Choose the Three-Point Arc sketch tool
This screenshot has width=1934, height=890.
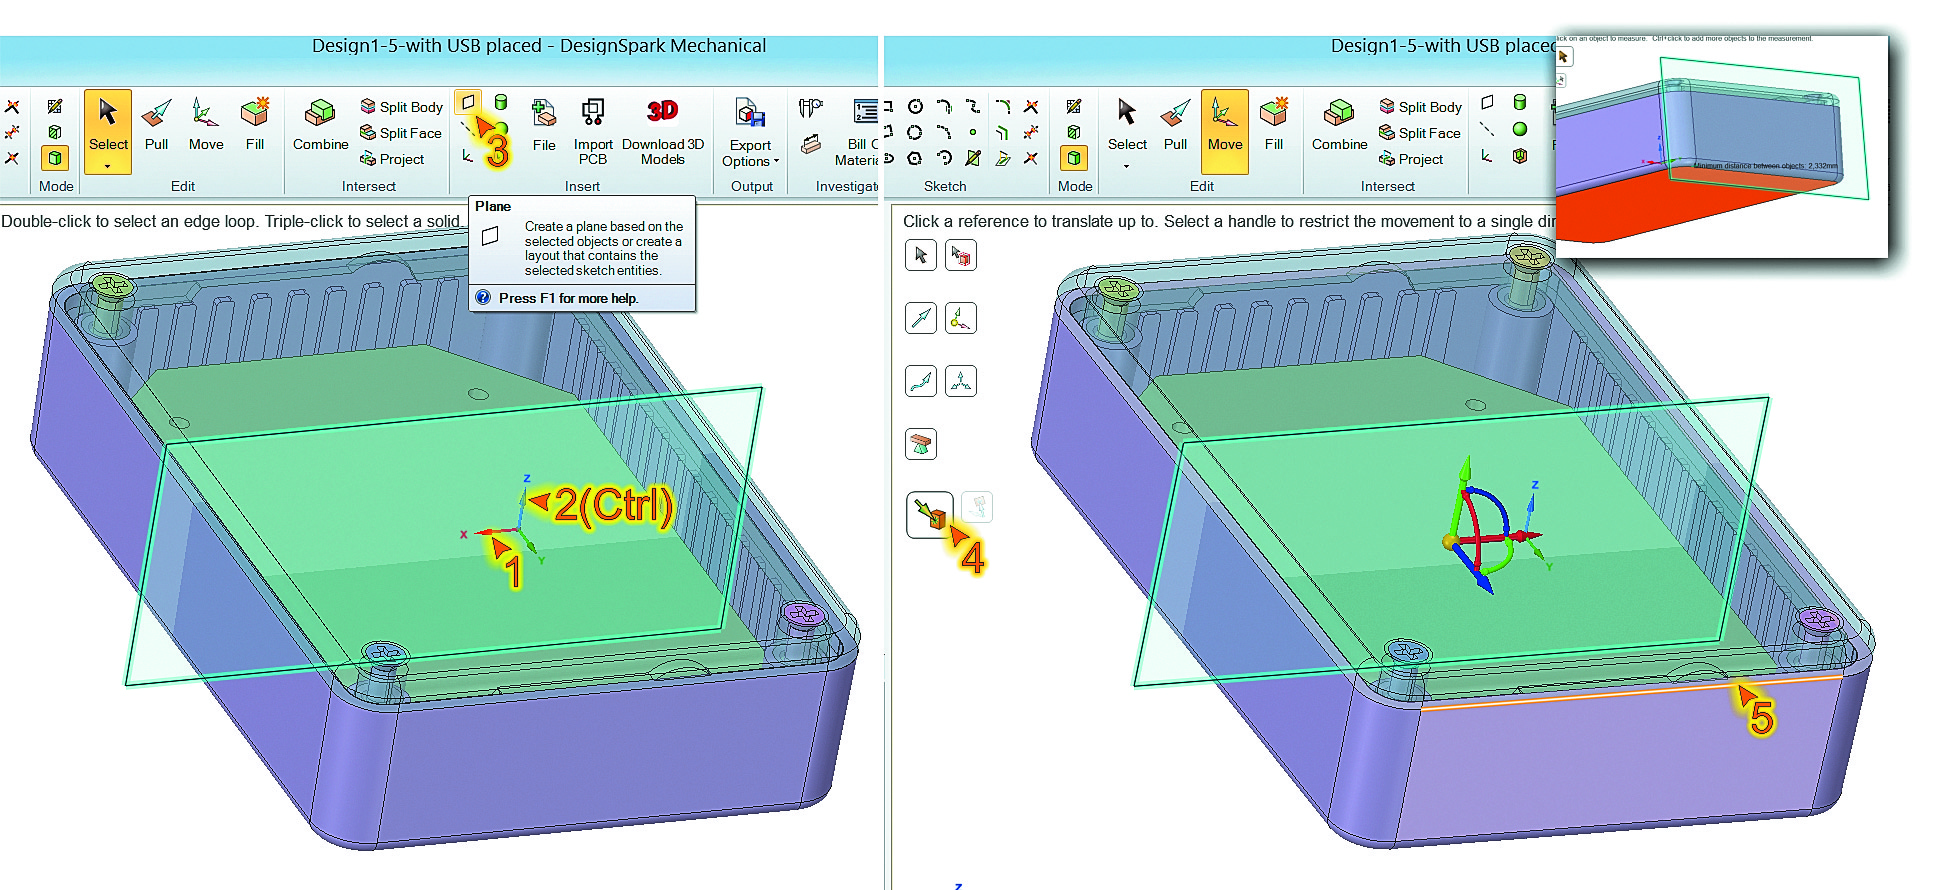coord(944,132)
